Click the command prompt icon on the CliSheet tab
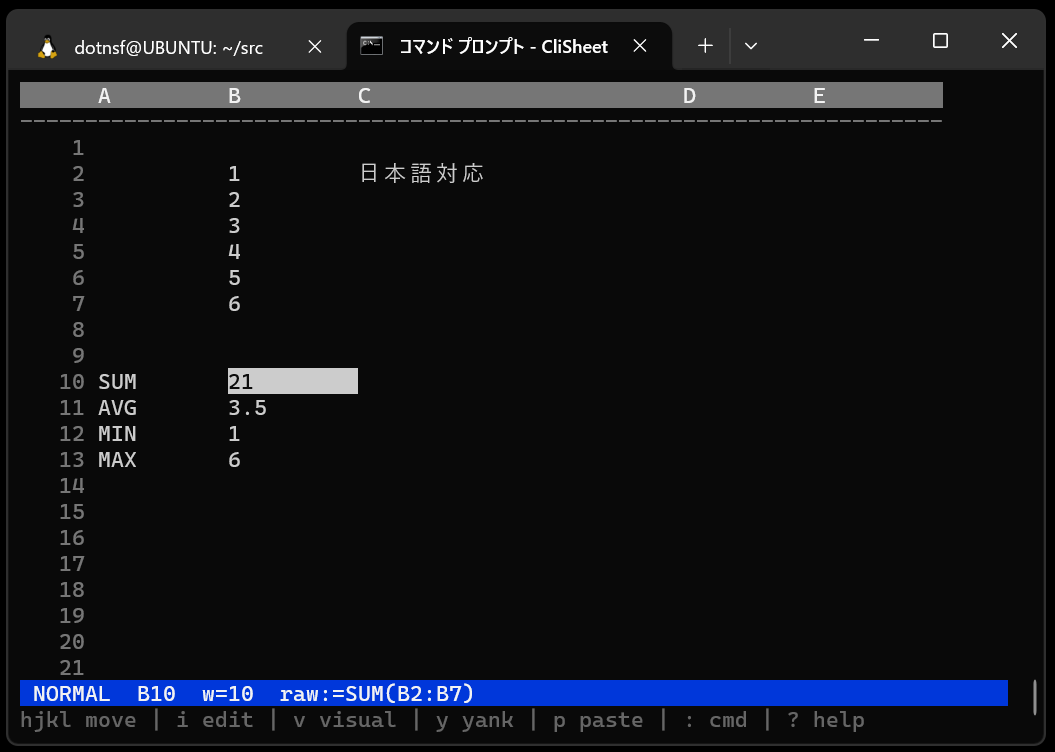Screen dimensions: 1055x752 [371, 45]
